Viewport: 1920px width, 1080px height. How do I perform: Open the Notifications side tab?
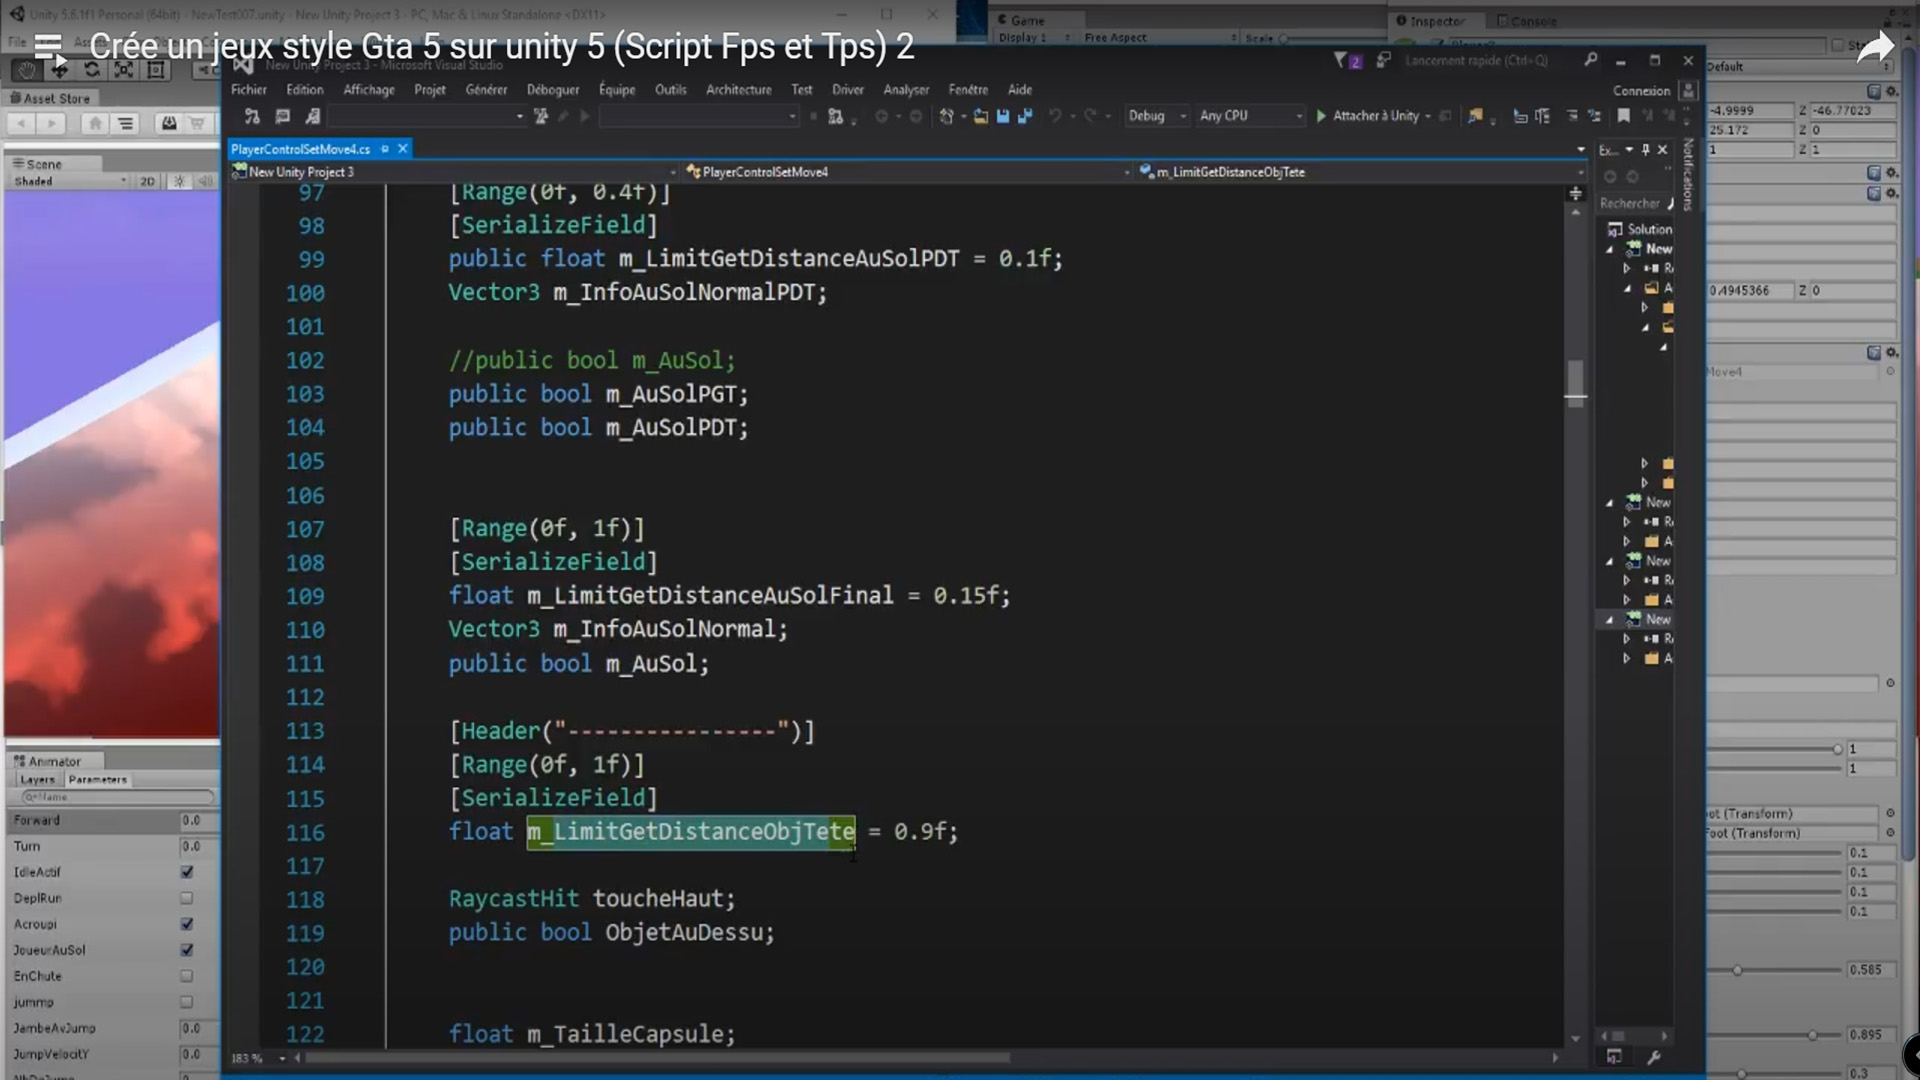point(1688,175)
